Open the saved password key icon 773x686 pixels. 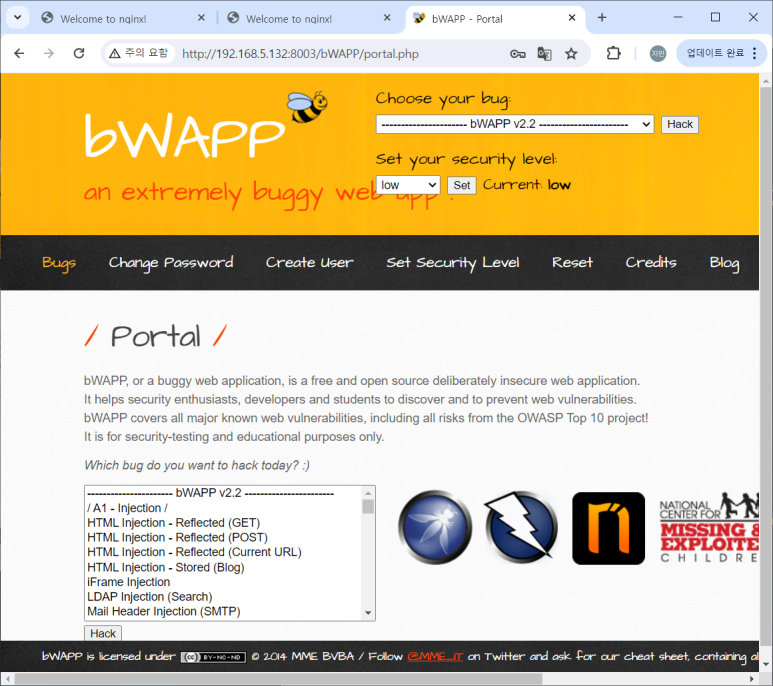tap(518, 54)
